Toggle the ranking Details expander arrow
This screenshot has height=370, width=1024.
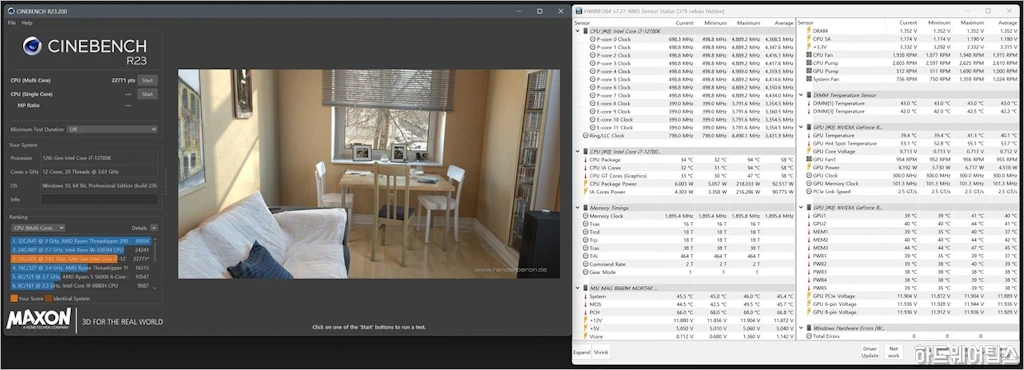[153, 228]
